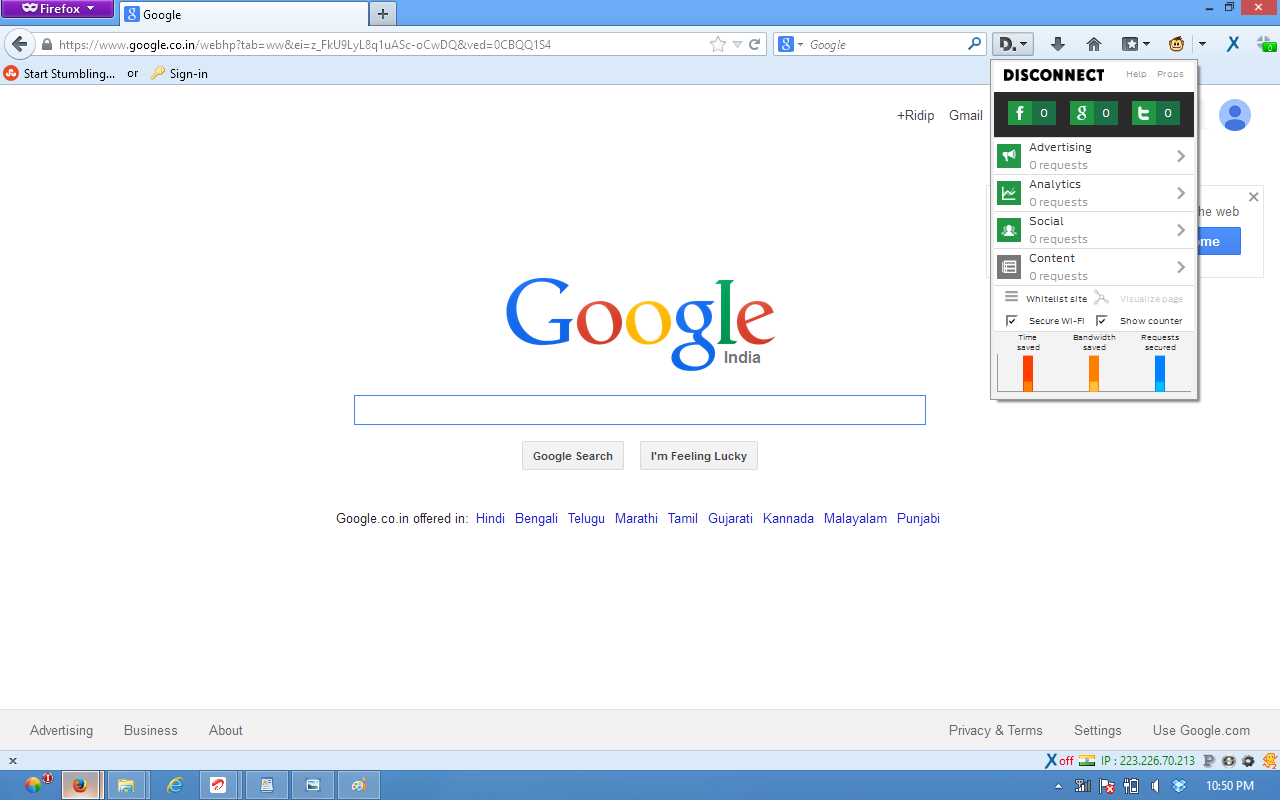Click the Disconnect toolbar button
The height and width of the screenshot is (800, 1280).
coord(1013,44)
